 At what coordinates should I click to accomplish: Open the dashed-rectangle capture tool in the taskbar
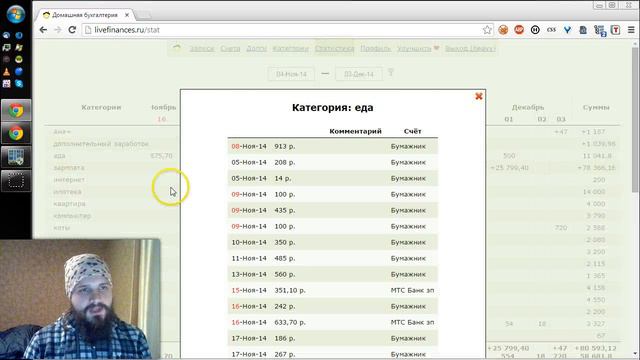tap(16, 180)
